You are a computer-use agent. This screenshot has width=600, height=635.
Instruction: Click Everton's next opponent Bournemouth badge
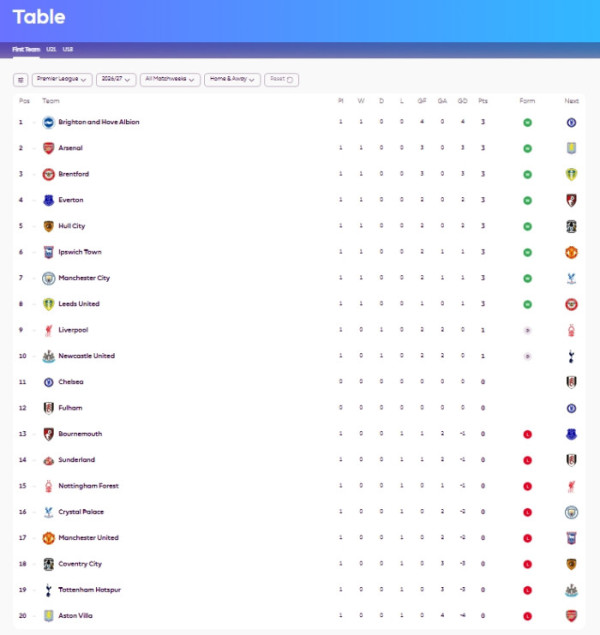tap(571, 200)
